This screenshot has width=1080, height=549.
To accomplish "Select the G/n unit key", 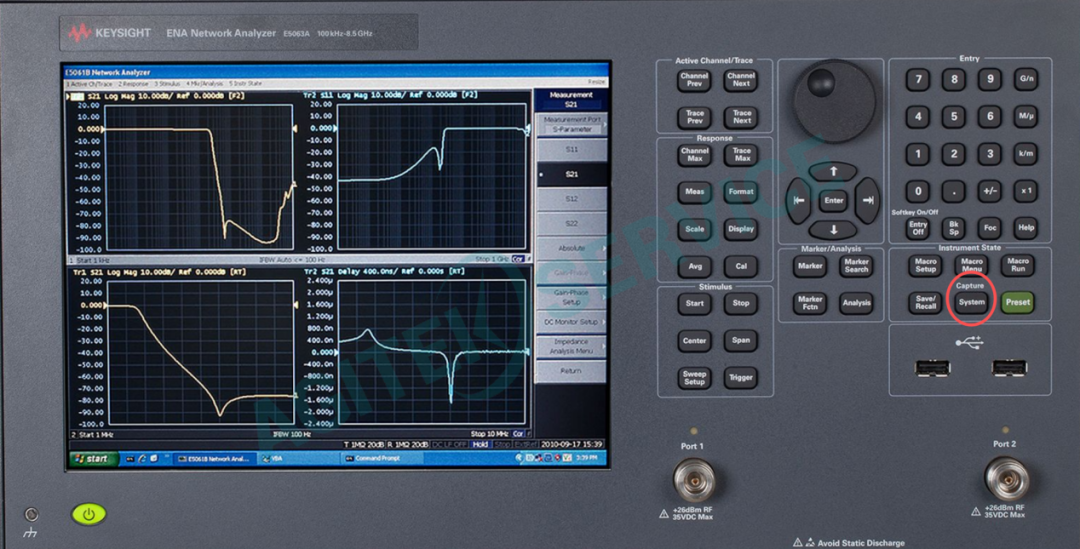I will pyautogui.click(x=1026, y=79).
